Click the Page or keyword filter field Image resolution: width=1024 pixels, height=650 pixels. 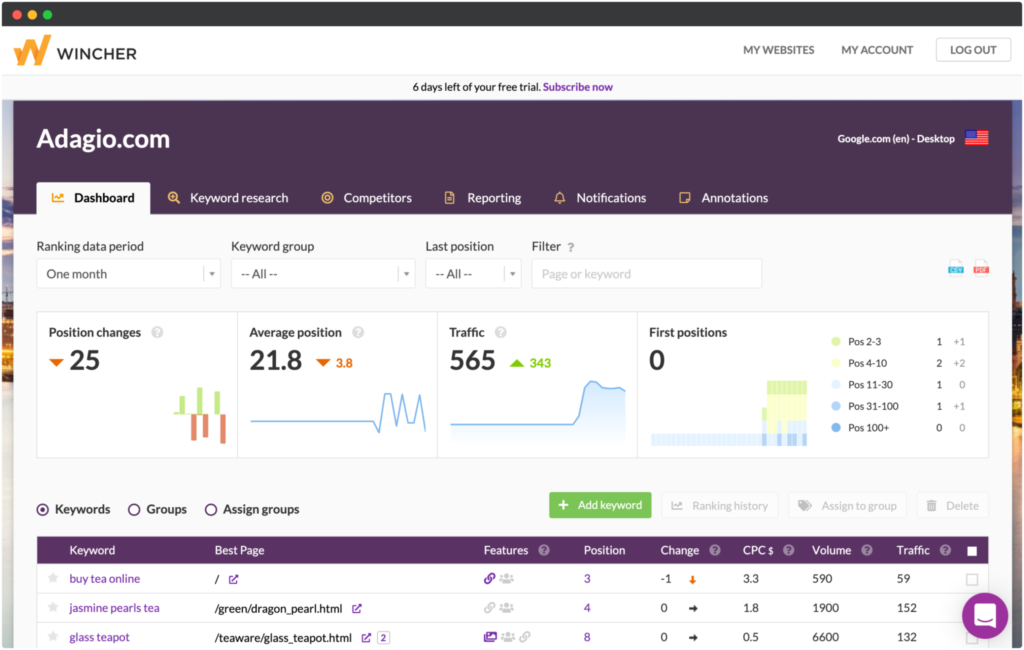point(647,274)
